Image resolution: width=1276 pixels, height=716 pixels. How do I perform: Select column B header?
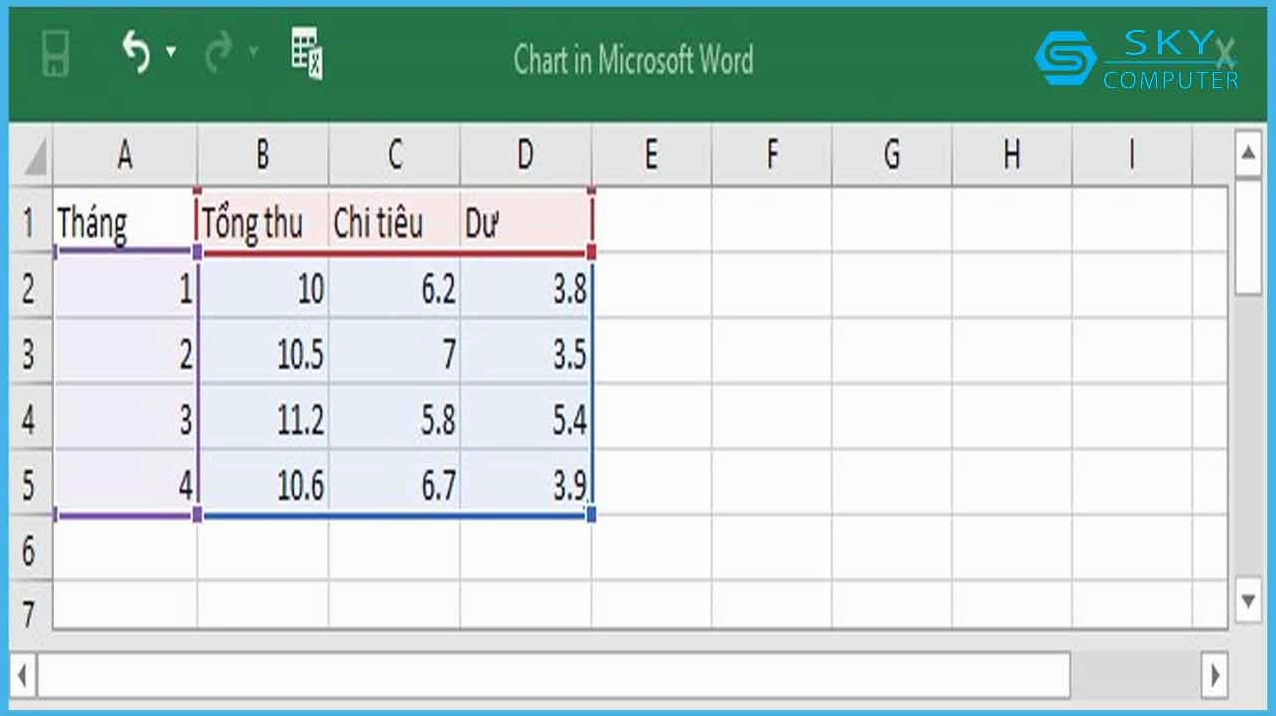(x=263, y=154)
